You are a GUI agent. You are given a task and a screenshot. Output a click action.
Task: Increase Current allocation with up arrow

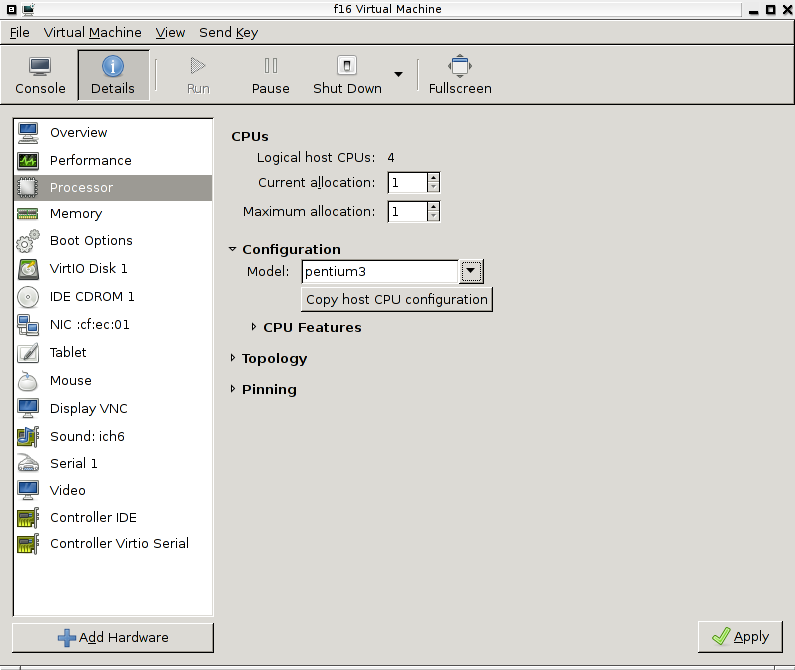click(433, 178)
